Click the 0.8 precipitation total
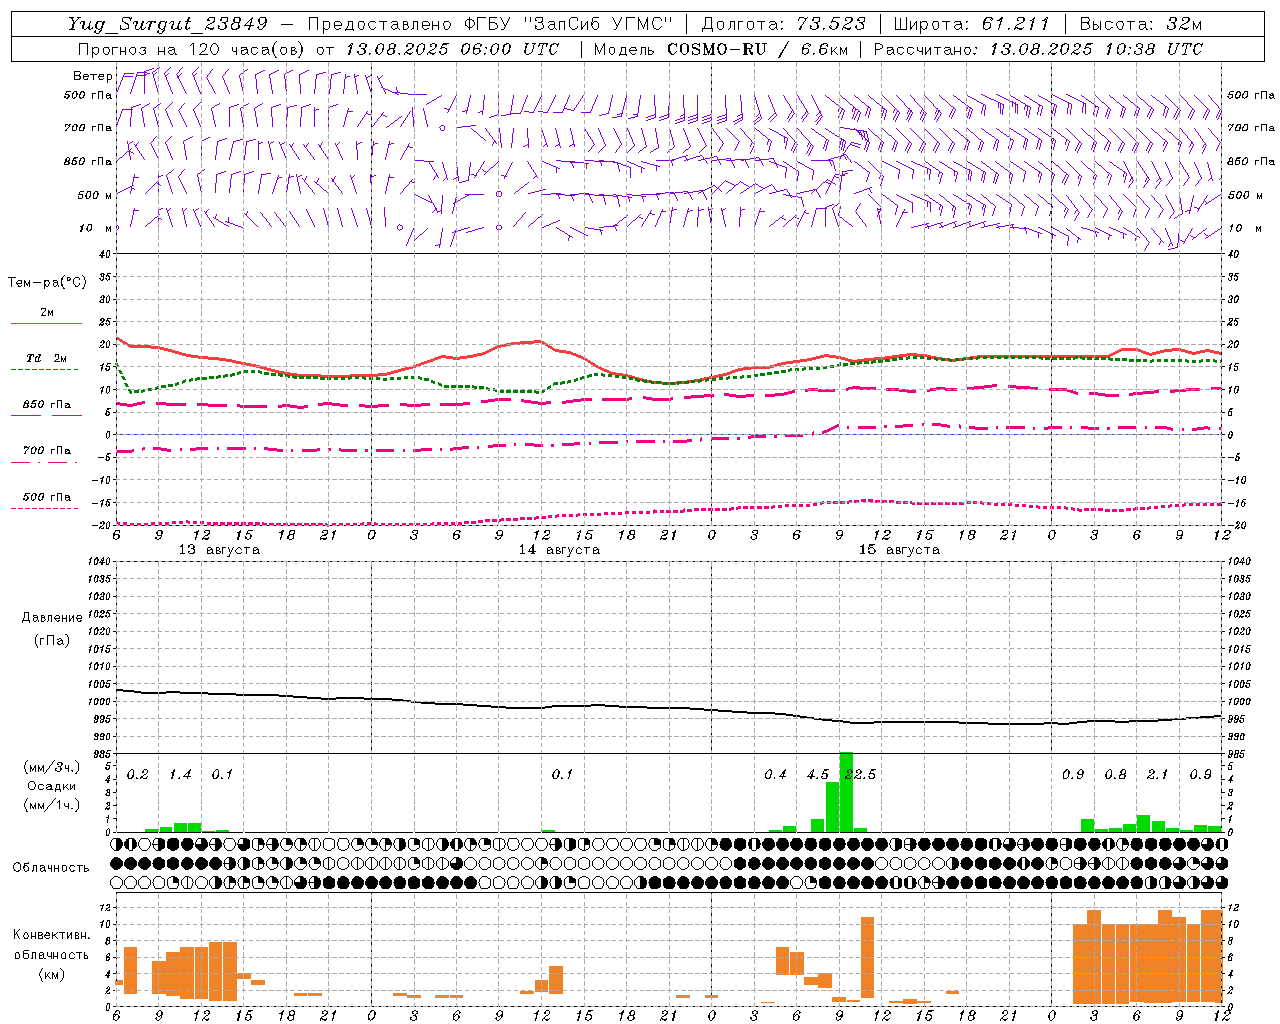 click(x=1115, y=775)
